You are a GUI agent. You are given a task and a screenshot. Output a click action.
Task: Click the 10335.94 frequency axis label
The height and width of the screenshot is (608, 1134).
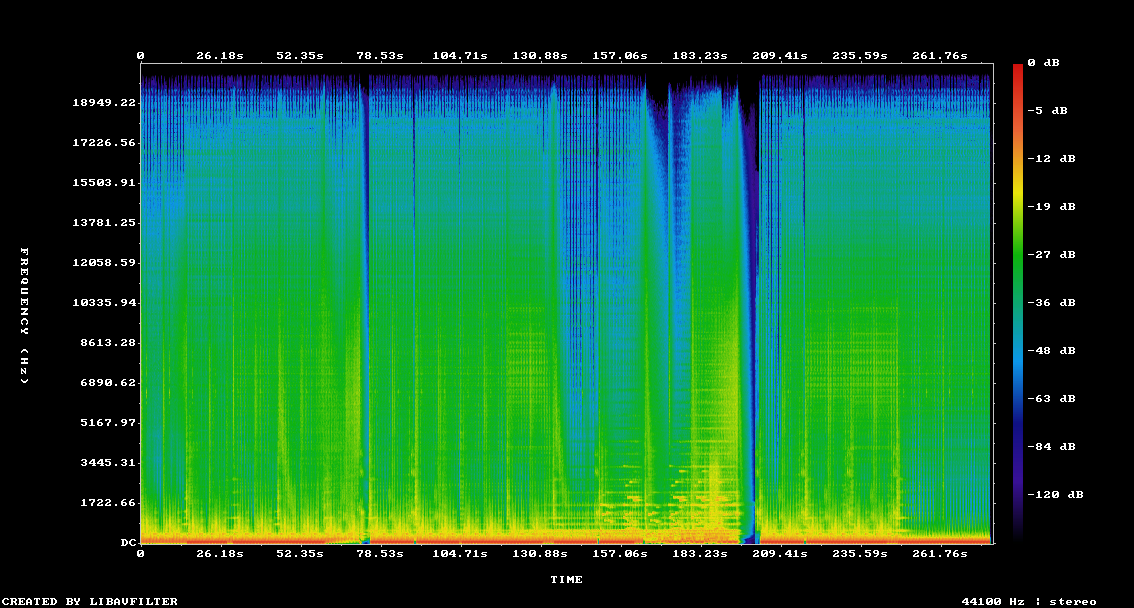[x=104, y=303]
